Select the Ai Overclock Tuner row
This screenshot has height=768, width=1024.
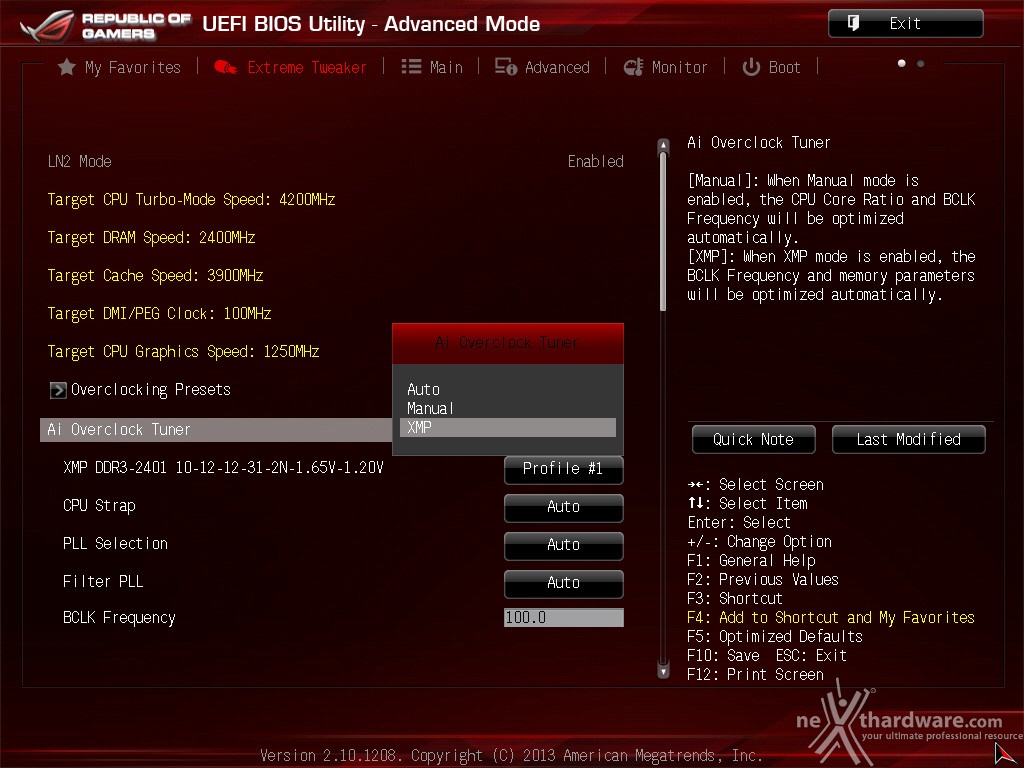pyautogui.click(x=216, y=430)
